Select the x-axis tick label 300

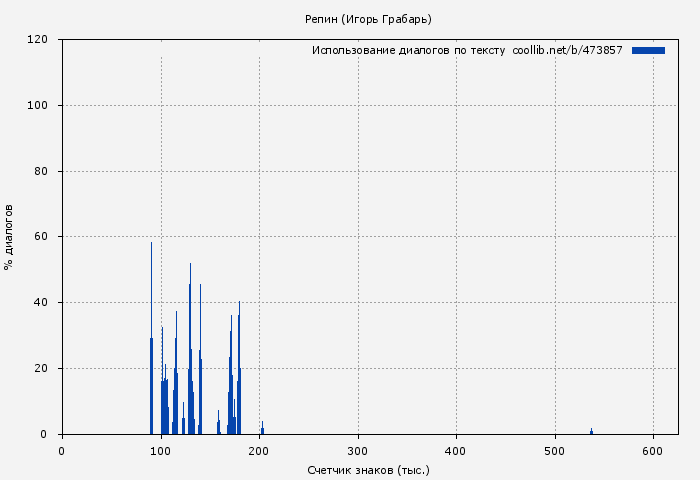click(x=358, y=451)
